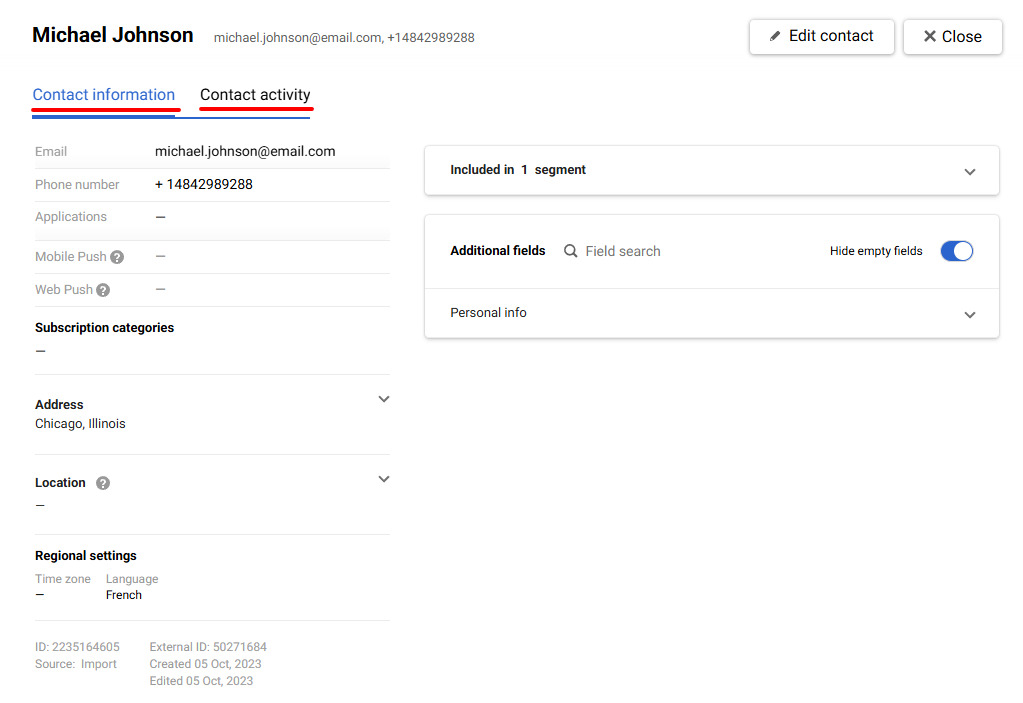Click michael.johnson@email.com next to the name
The image size is (1023, 703).
tap(294, 37)
